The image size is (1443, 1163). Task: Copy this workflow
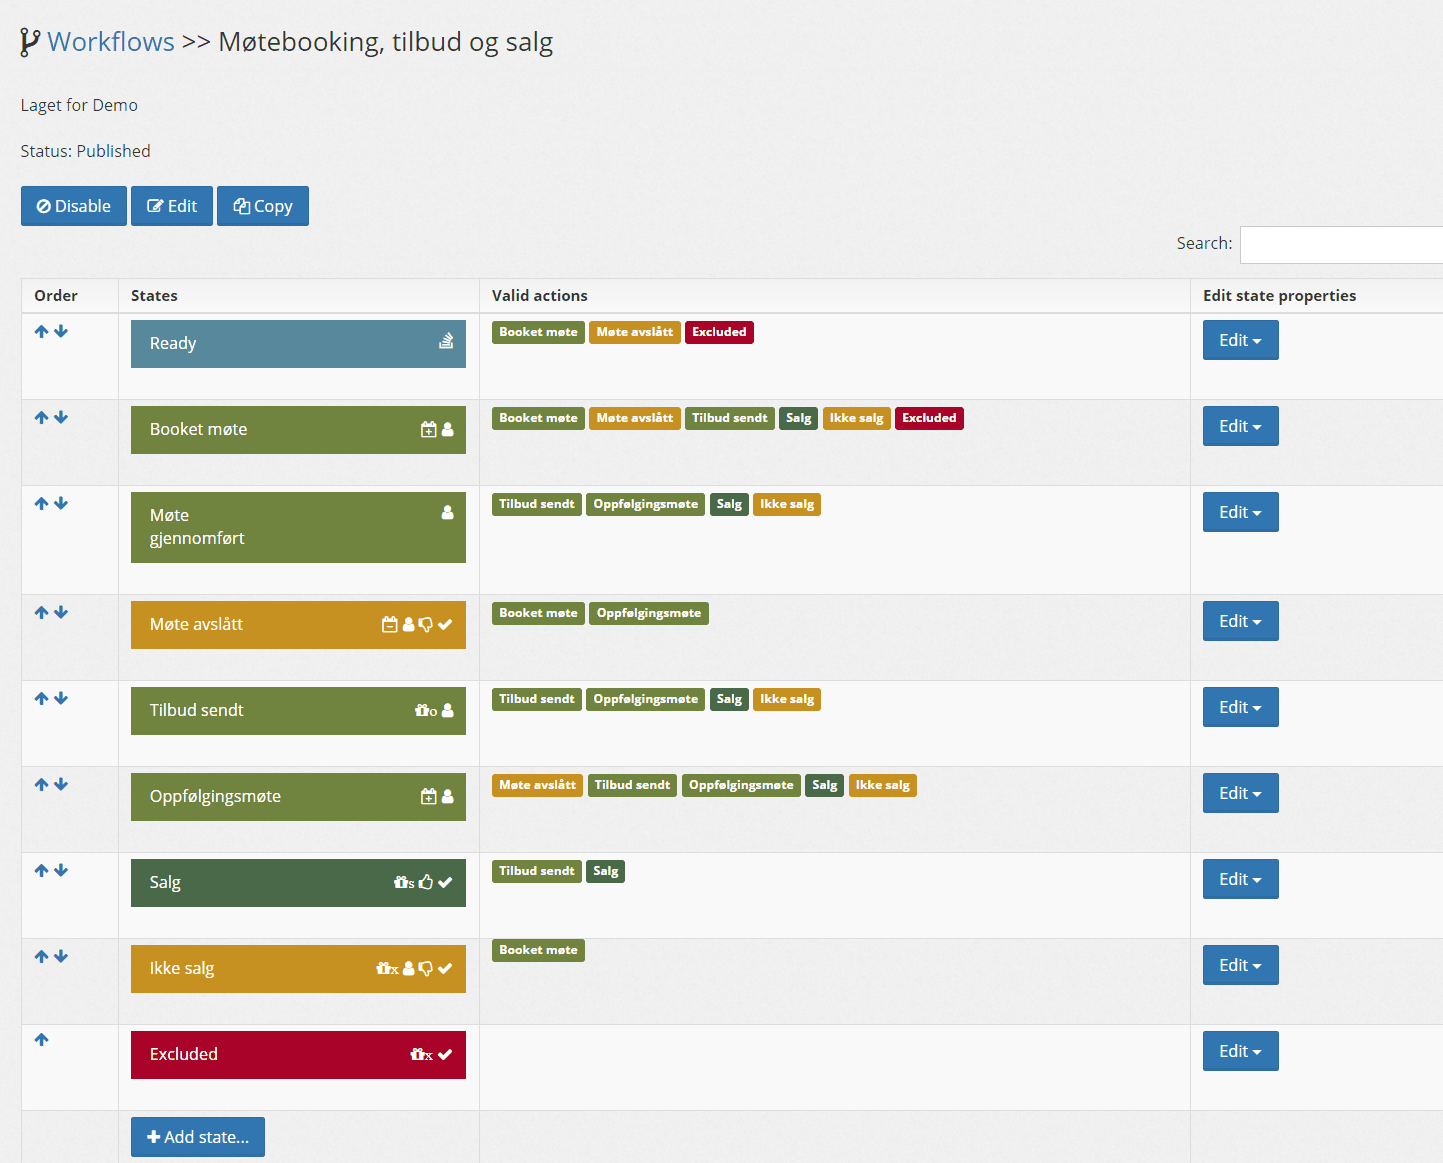point(263,206)
